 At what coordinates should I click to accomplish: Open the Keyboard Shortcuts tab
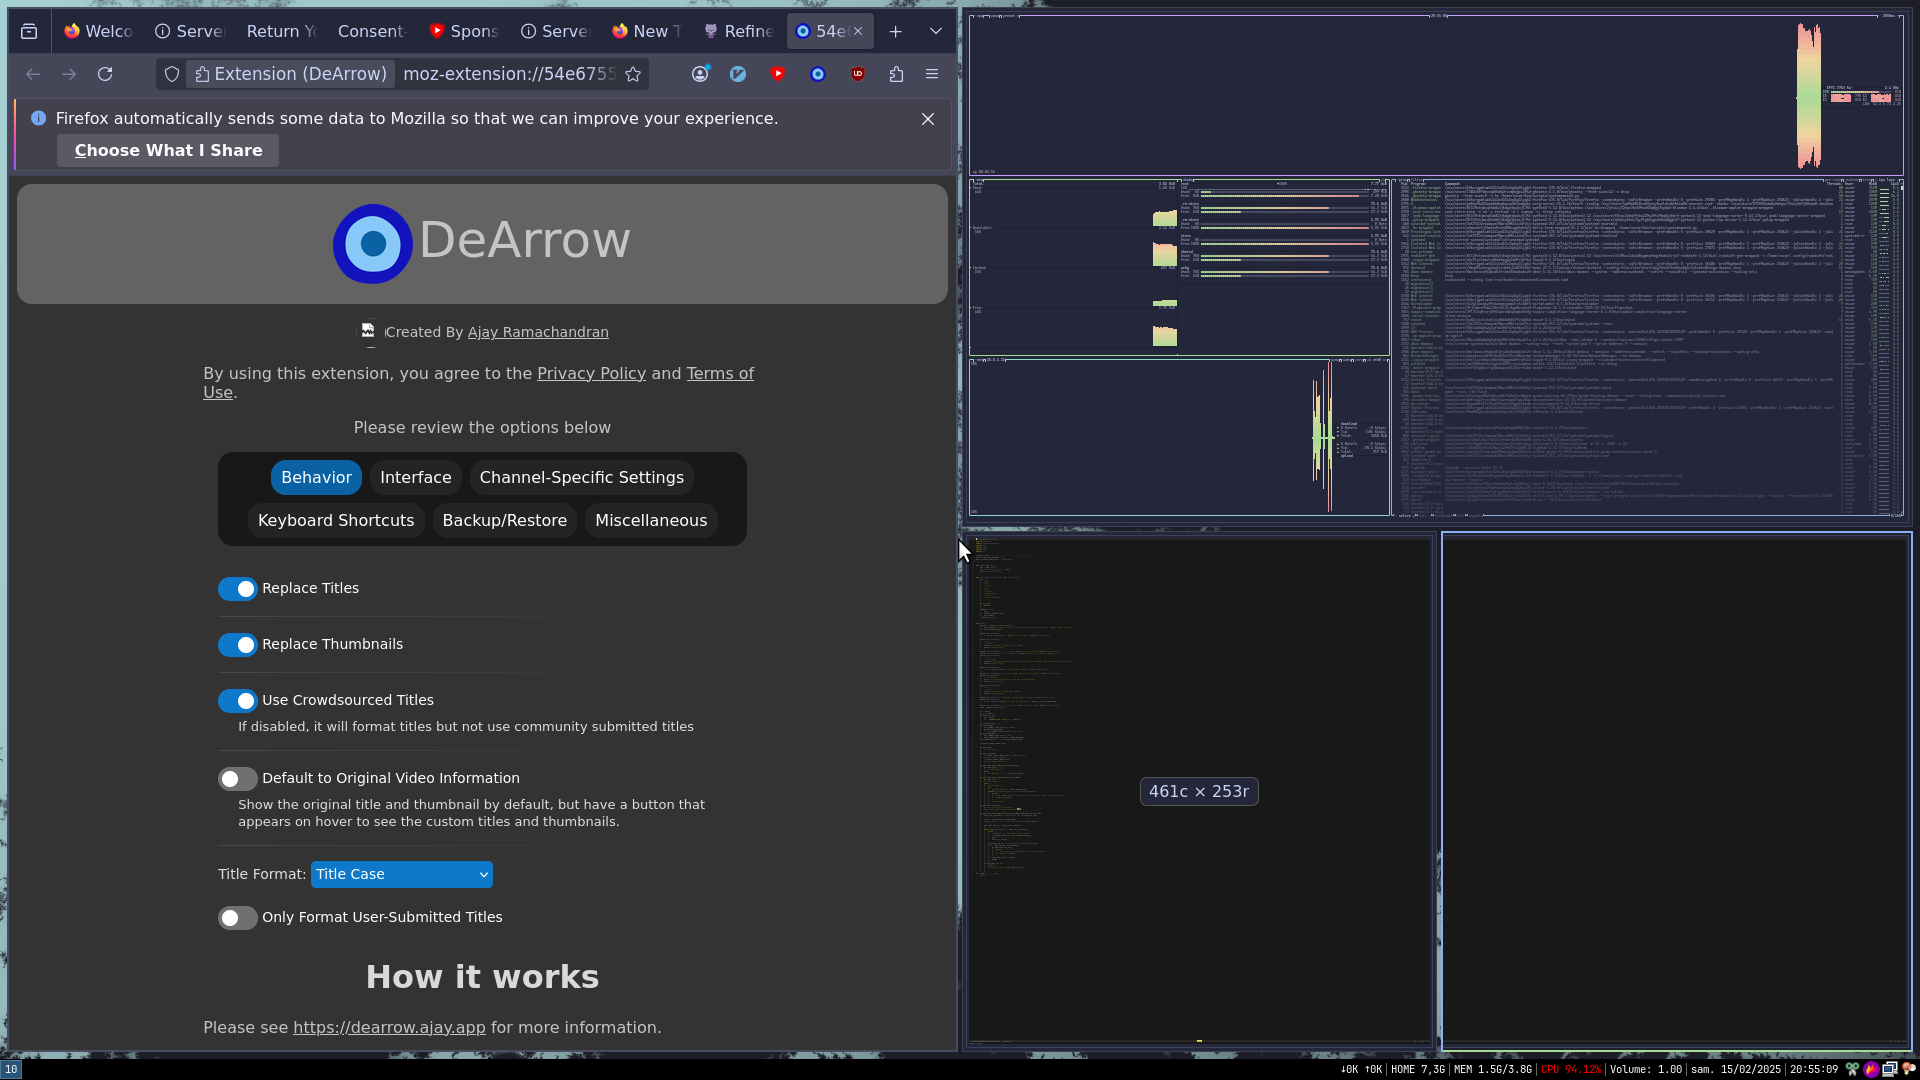coord(336,521)
